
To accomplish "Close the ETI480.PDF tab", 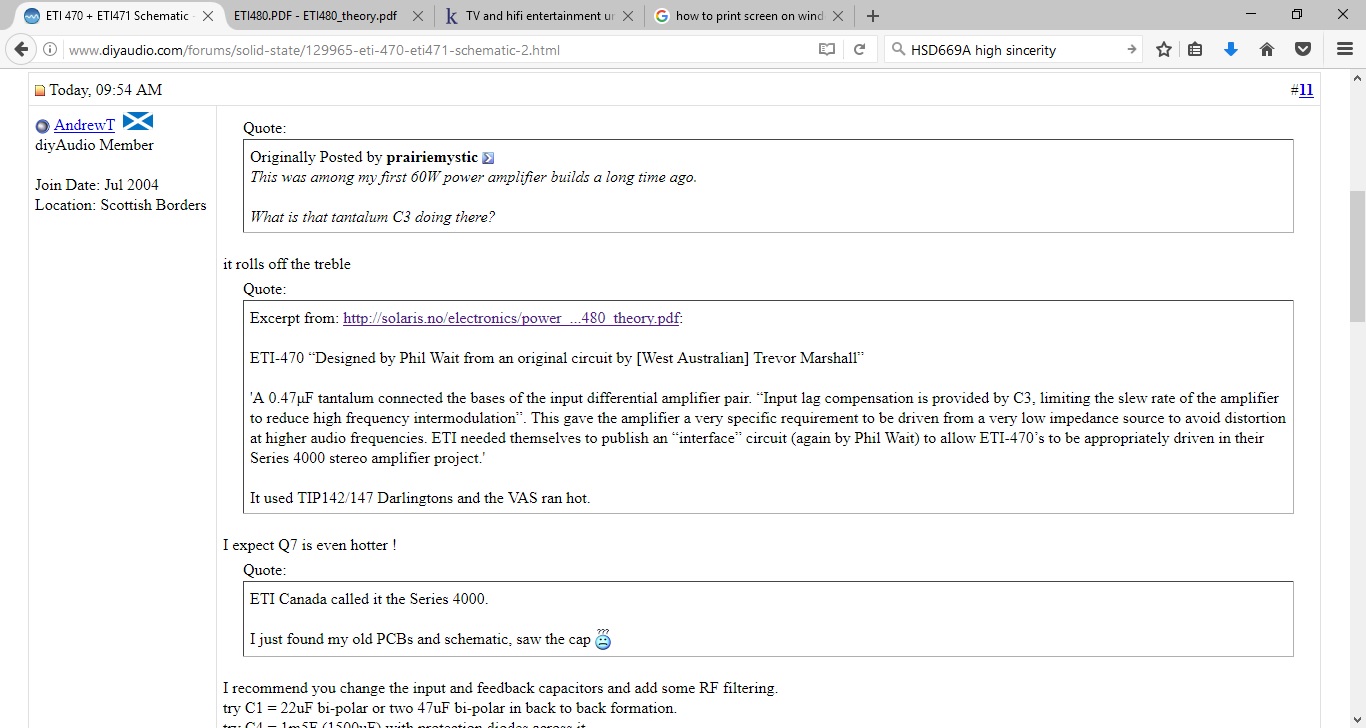I will point(417,16).
